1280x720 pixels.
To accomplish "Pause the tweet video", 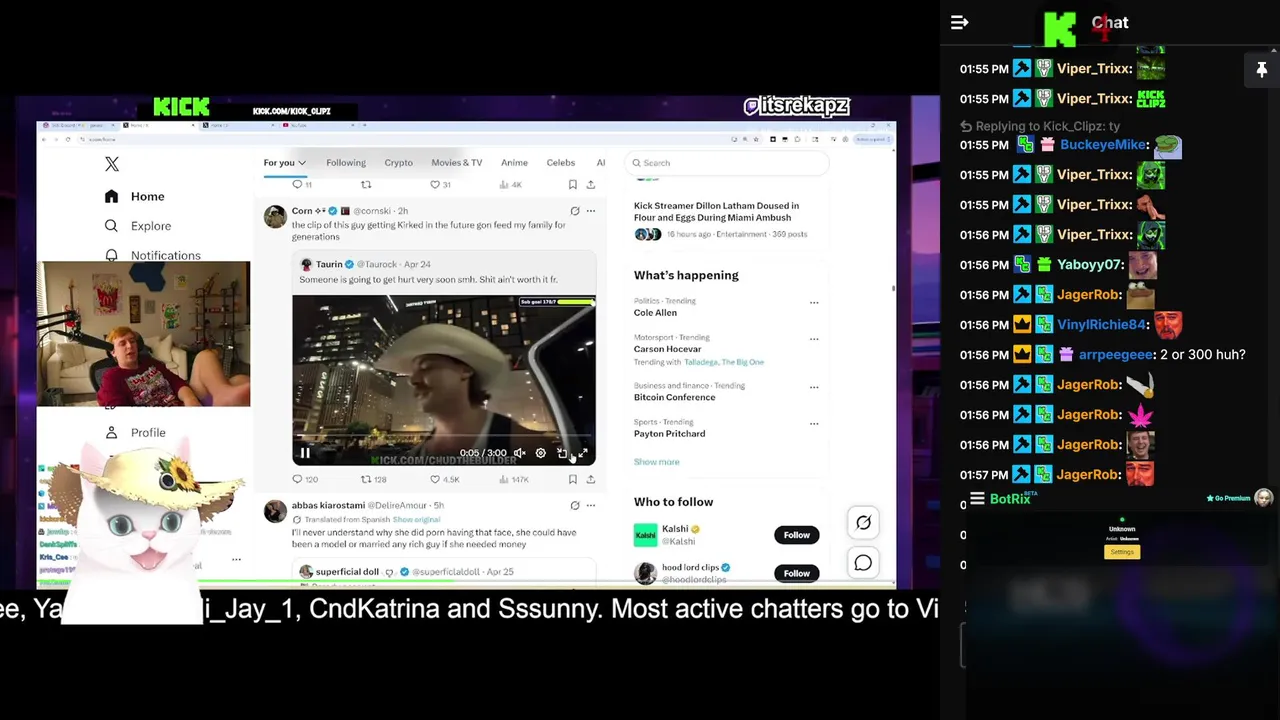I will [x=305, y=453].
